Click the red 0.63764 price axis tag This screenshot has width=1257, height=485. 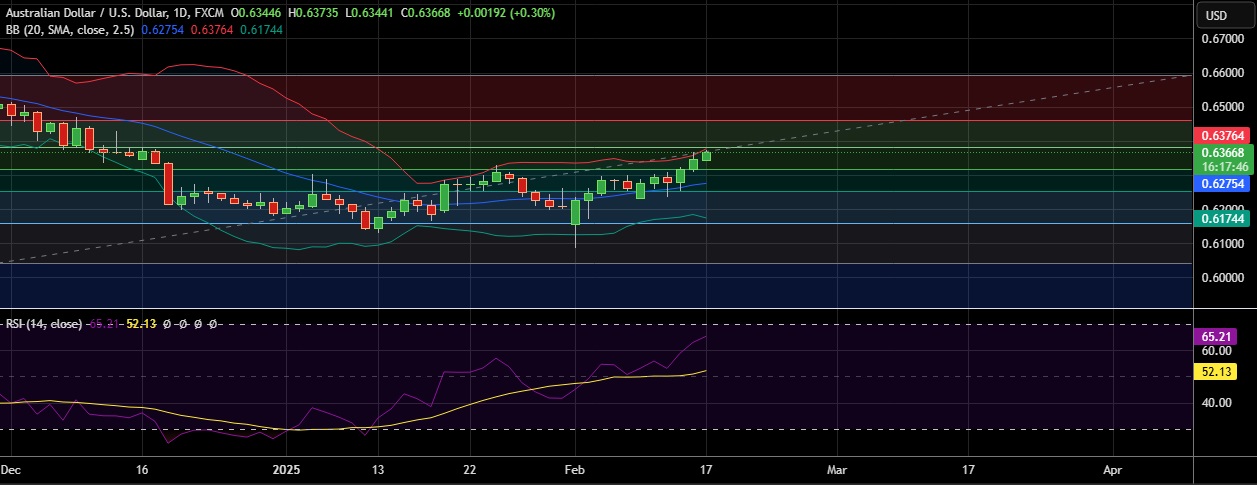(1222, 135)
